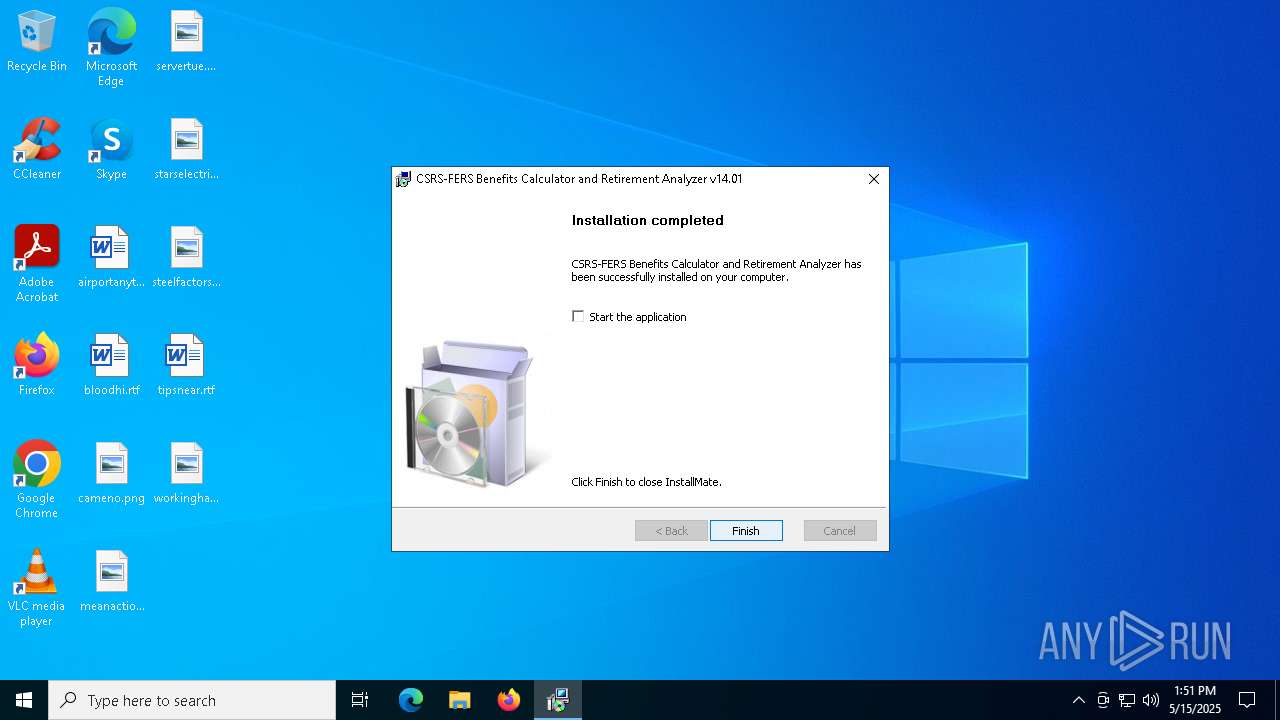Image resolution: width=1280 pixels, height=720 pixels.
Task: Select the cameno.png file icon
Action: point(111,474)
